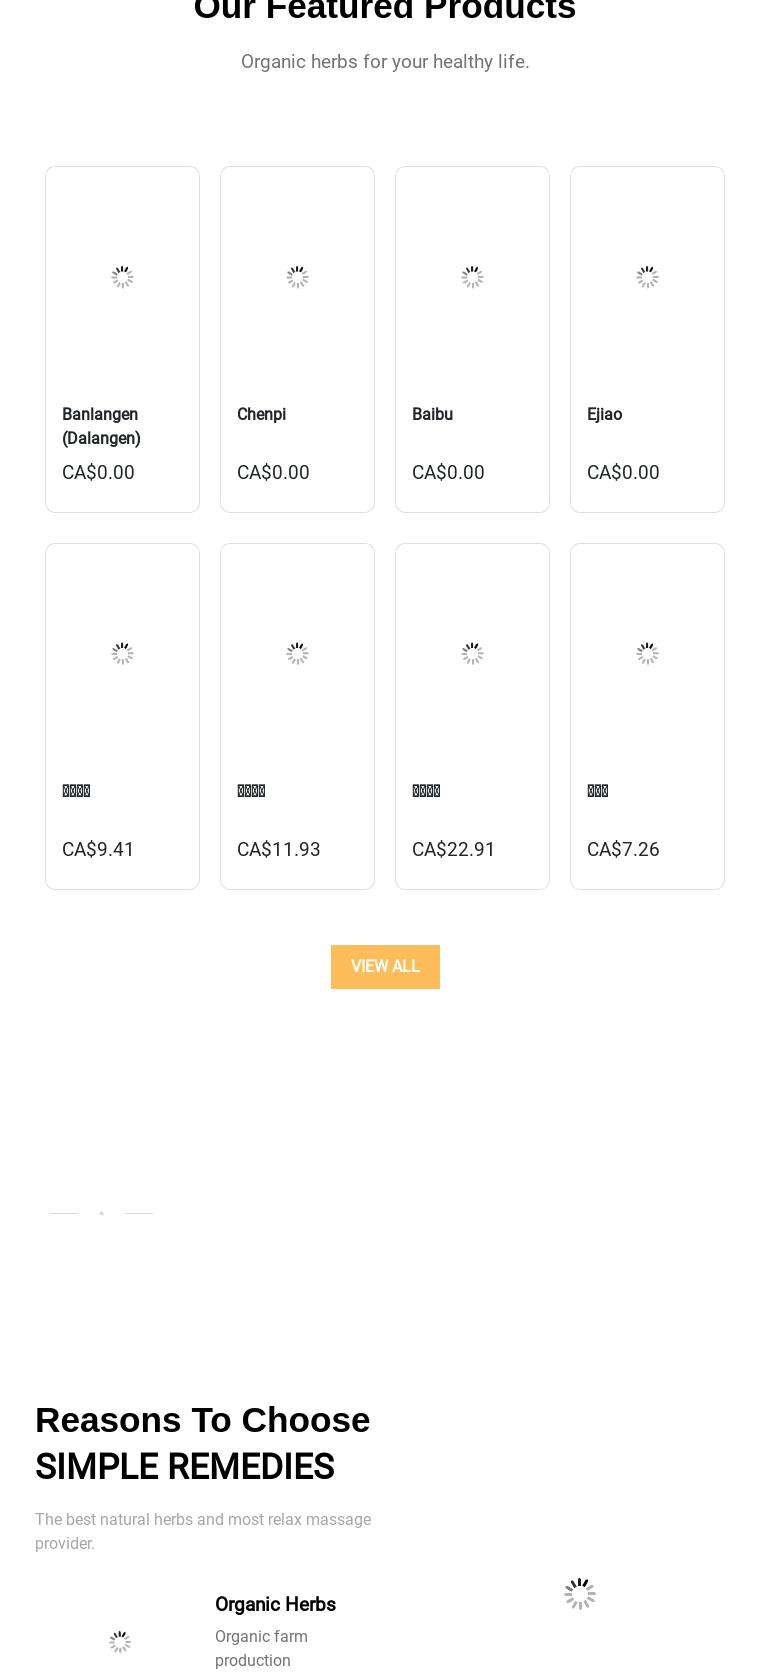Screen dimensions: 770x1672
Task: Click the Chenpi product loading image
Action: tap(297, 277)
